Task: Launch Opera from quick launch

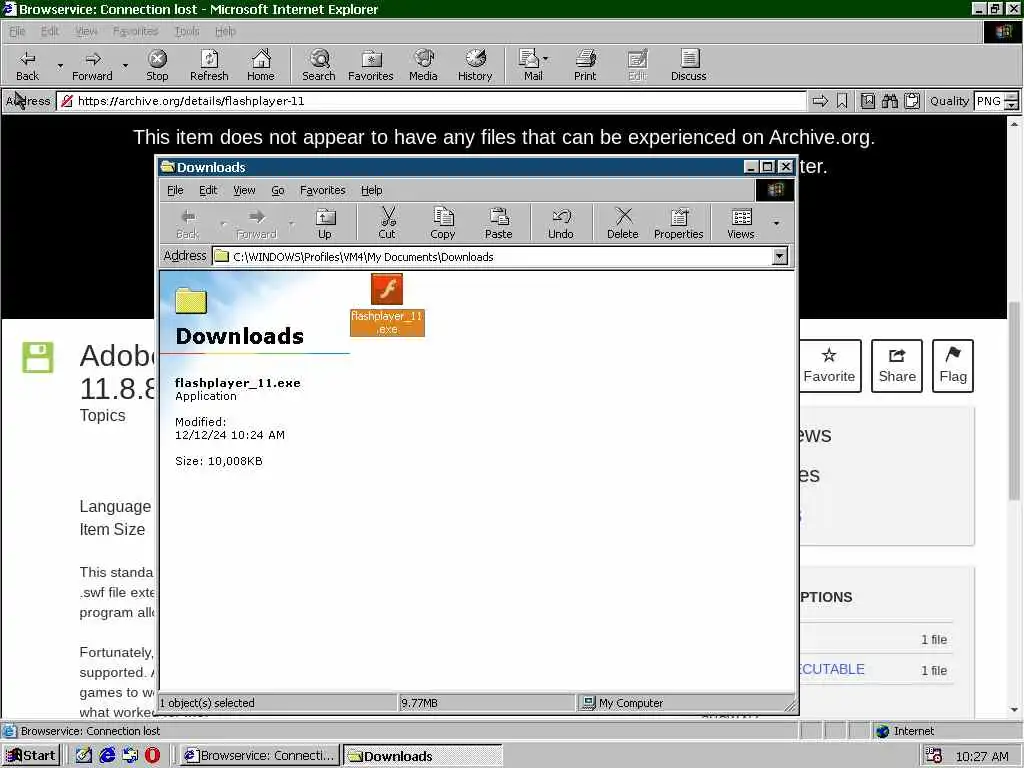Action: coord(153,756)
